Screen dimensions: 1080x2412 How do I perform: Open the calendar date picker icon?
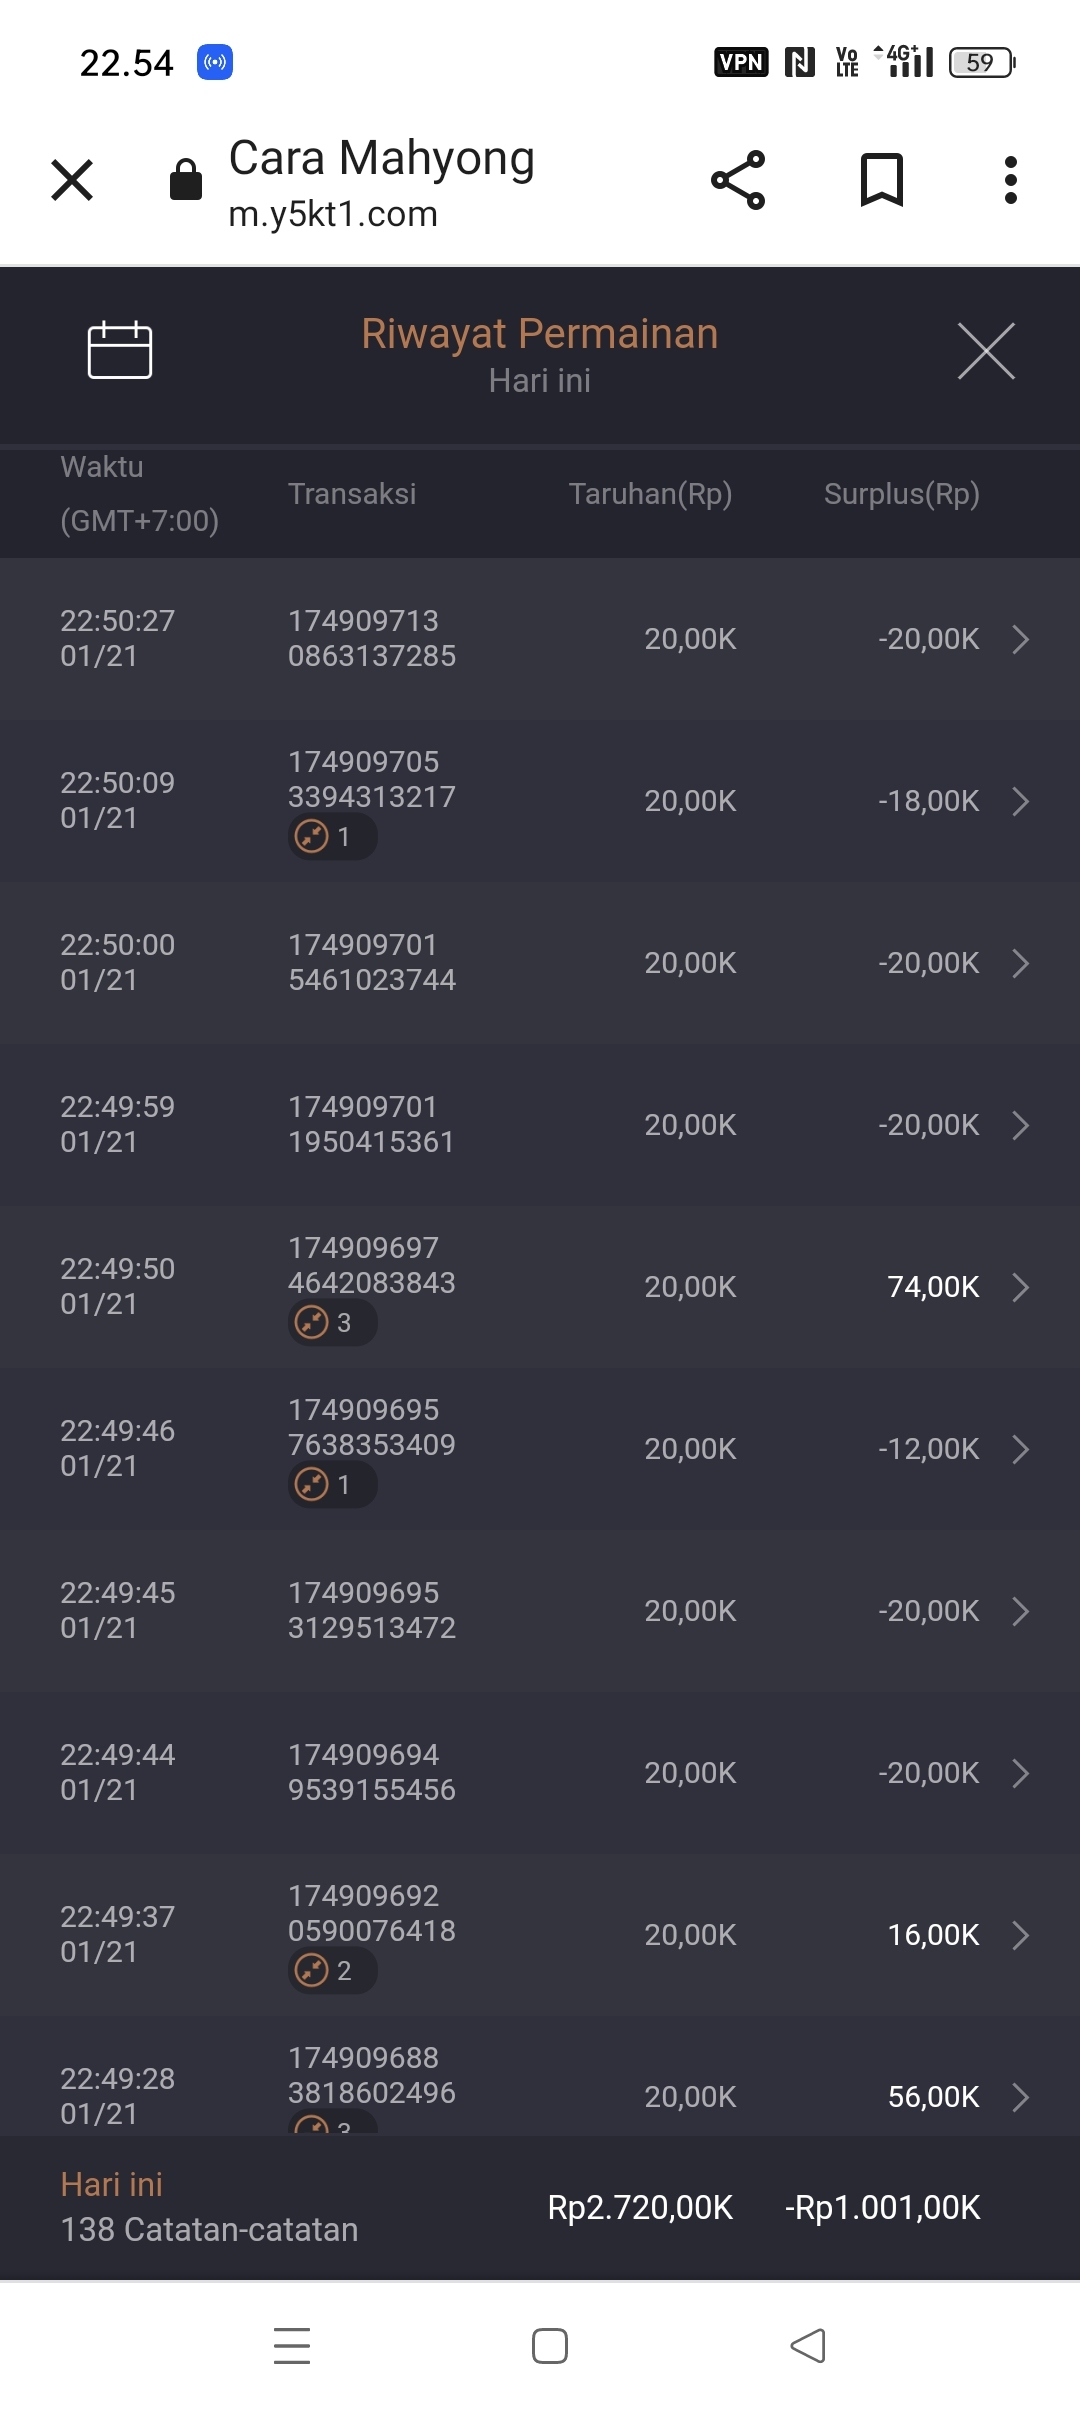point(120,350)
